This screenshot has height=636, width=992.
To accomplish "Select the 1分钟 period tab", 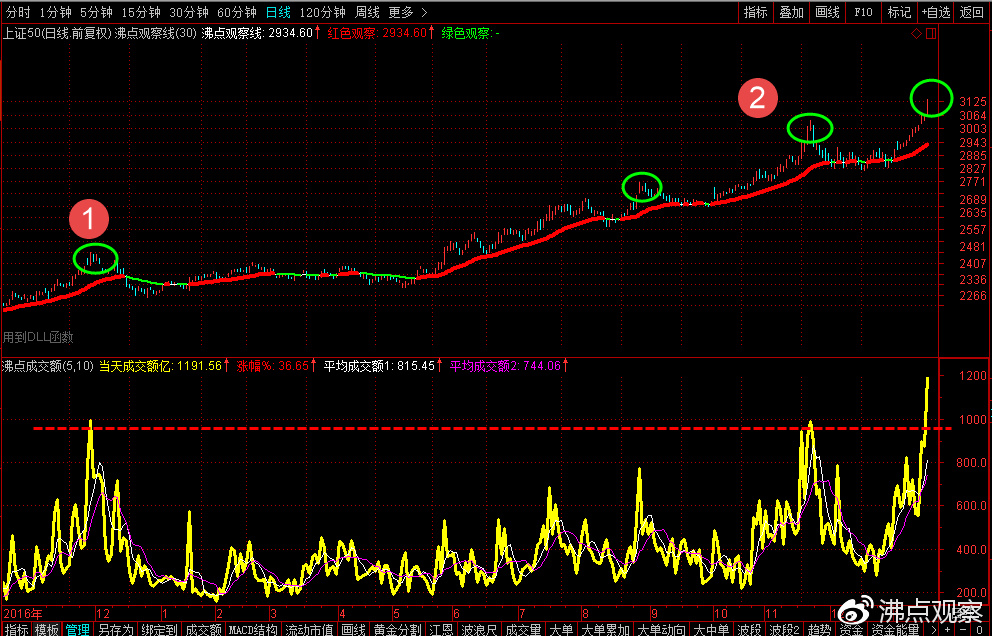I will (55, 12).
